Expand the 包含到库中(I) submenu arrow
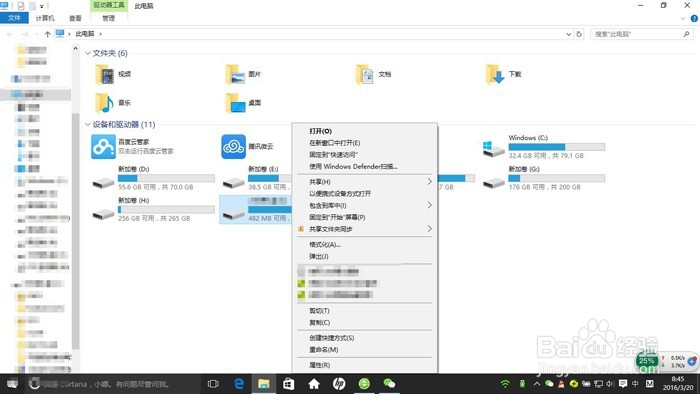The width and height of the screenshot is (700, 394). point(429,205)
